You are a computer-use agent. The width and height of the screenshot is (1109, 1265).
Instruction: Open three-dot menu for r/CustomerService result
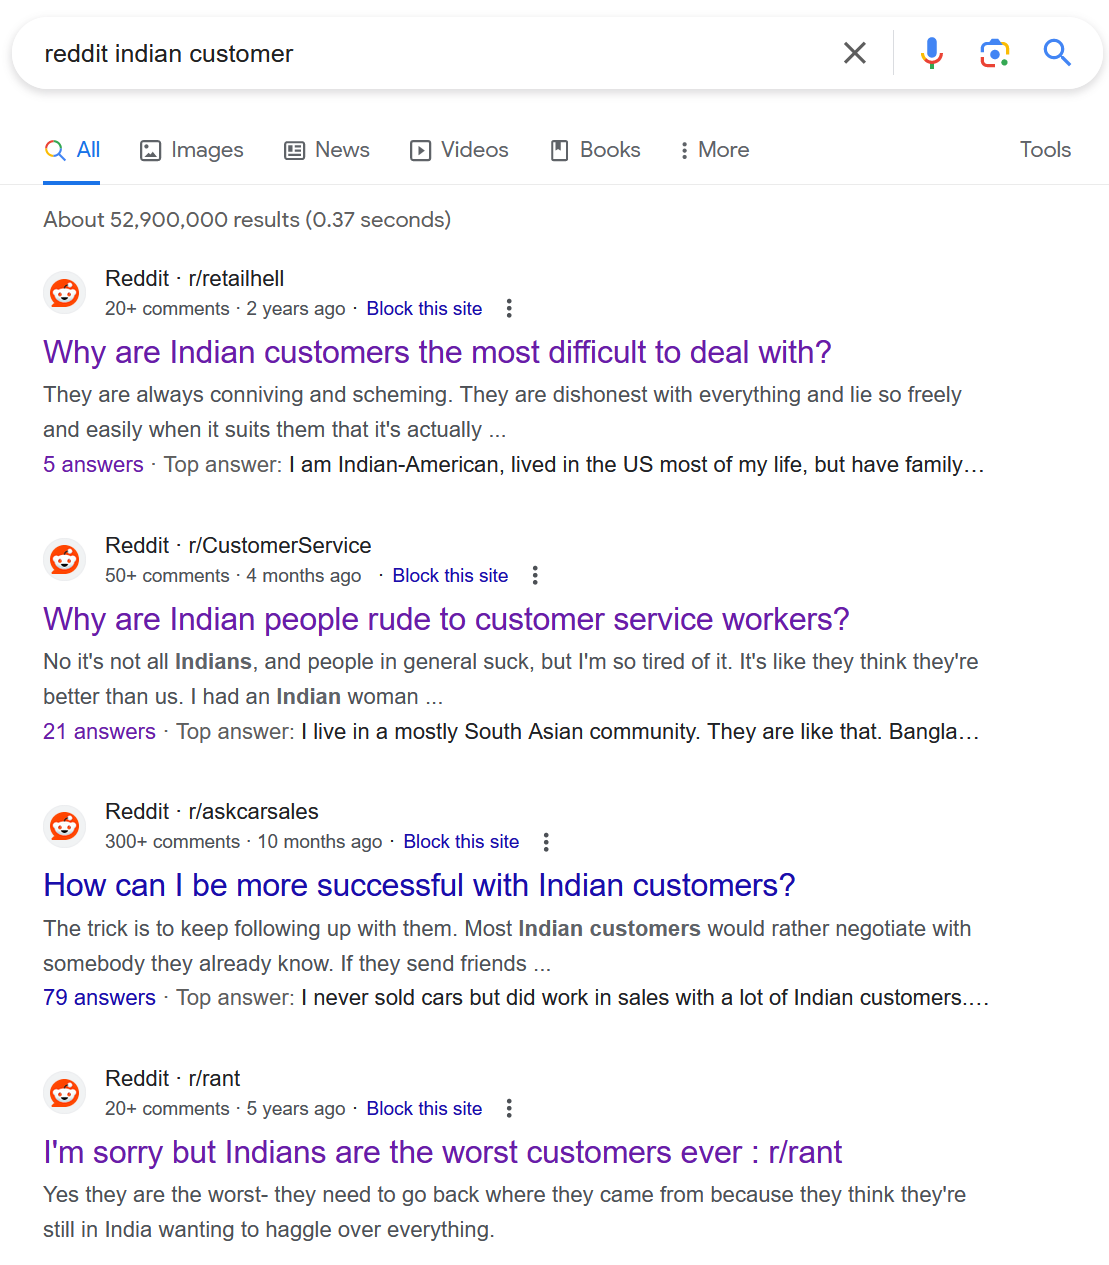(x=535, y=575)
